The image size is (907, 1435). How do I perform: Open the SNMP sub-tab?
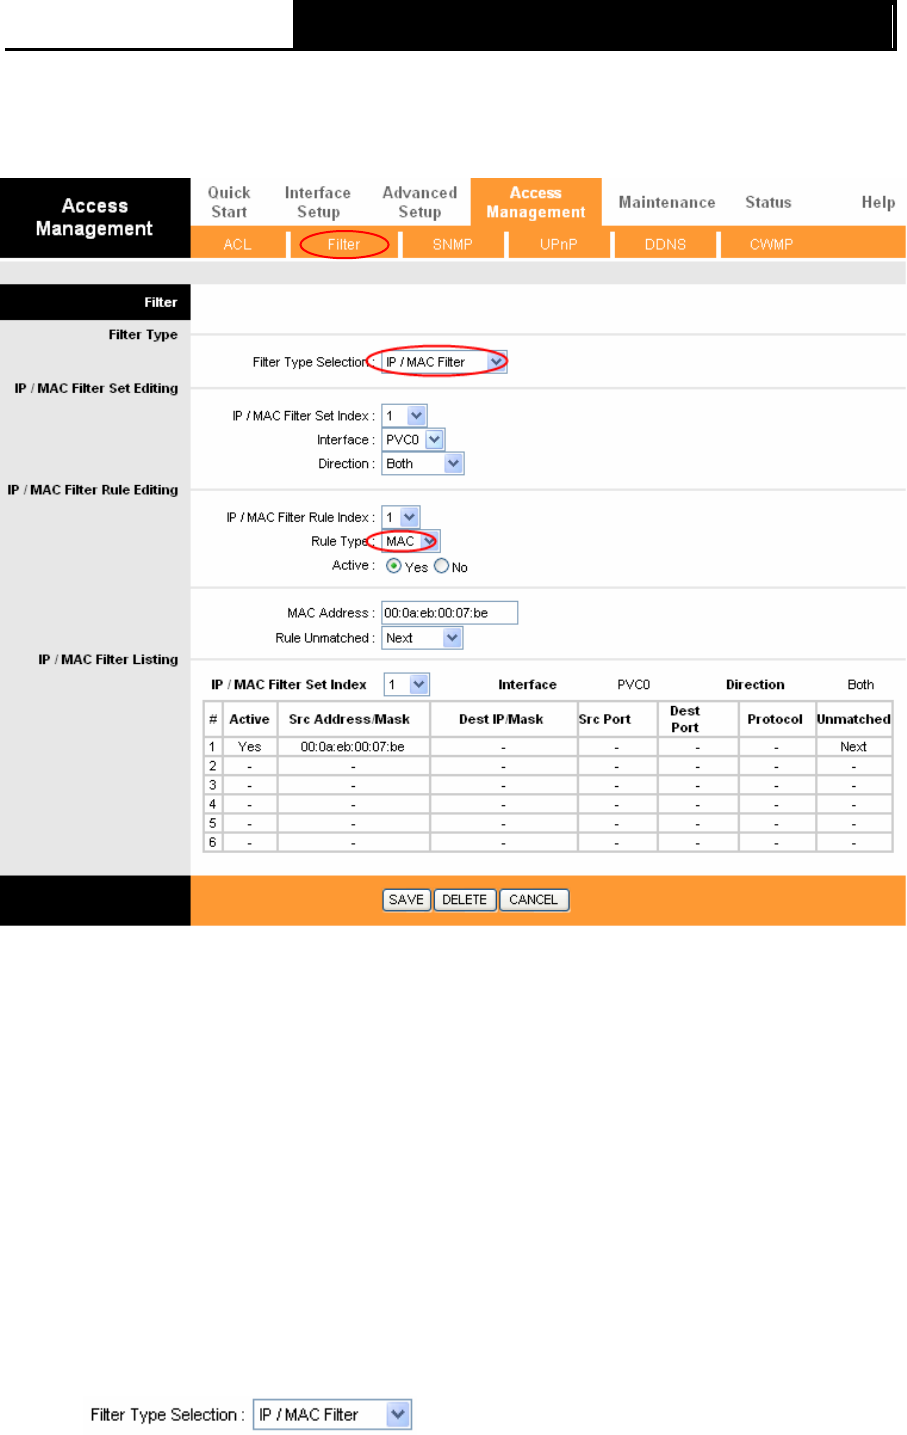pos(452,244)
